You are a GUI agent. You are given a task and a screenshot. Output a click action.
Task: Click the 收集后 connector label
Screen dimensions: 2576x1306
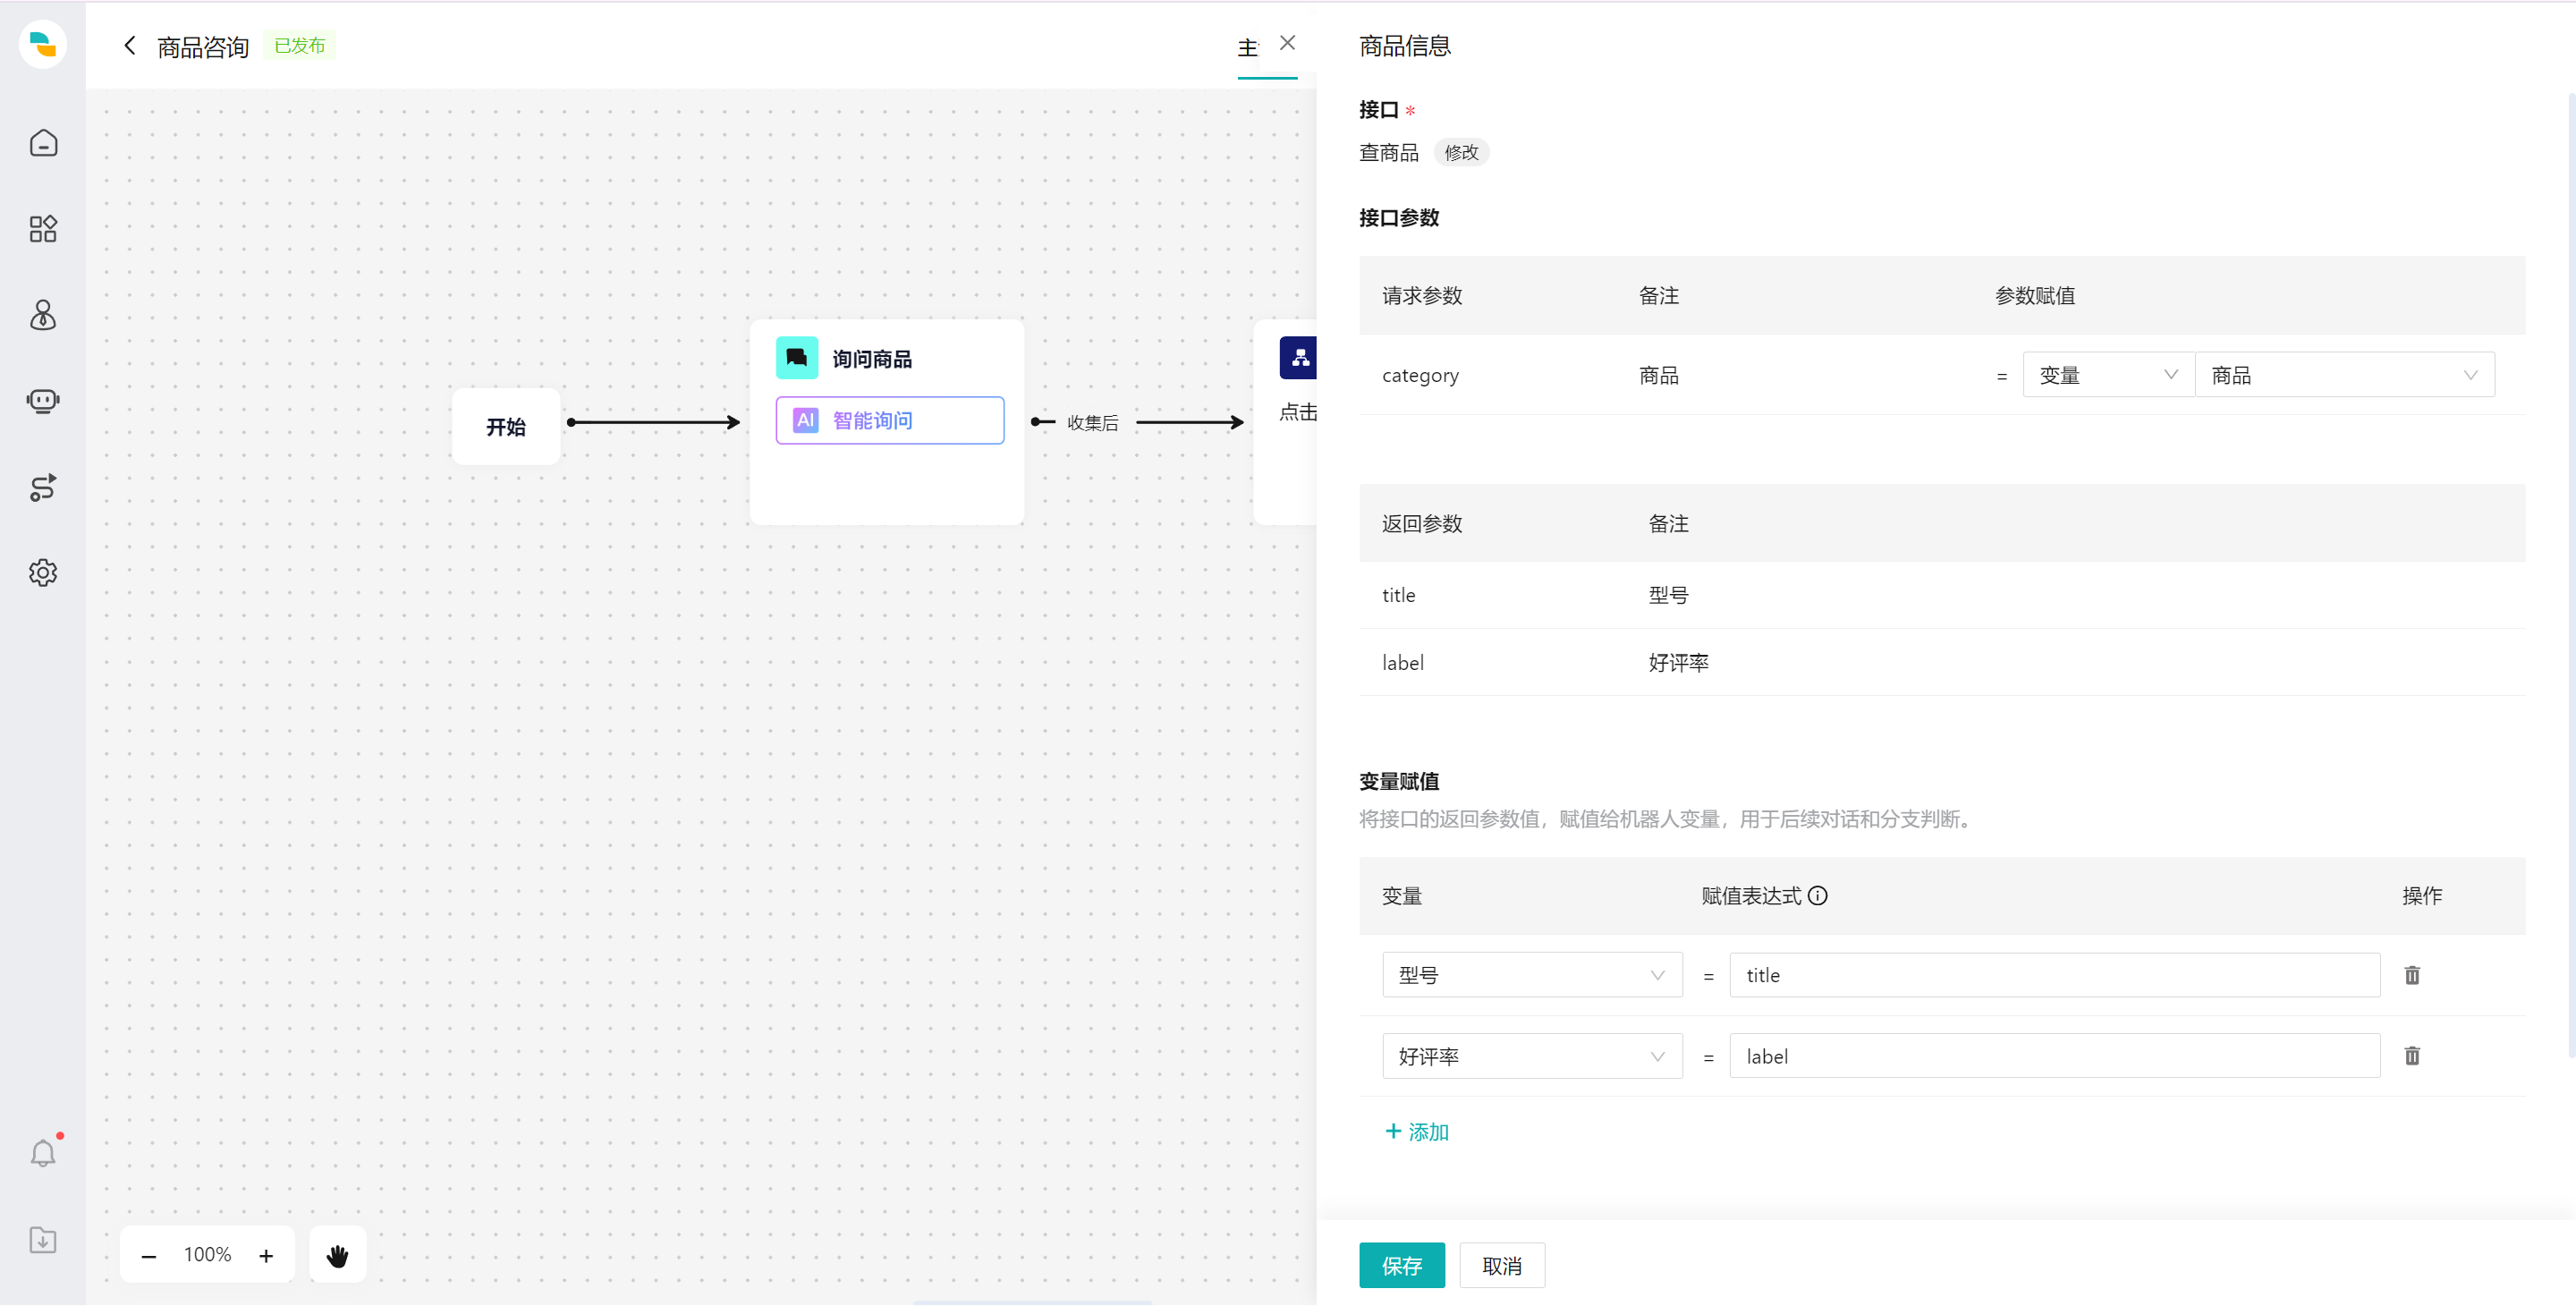1092,423
